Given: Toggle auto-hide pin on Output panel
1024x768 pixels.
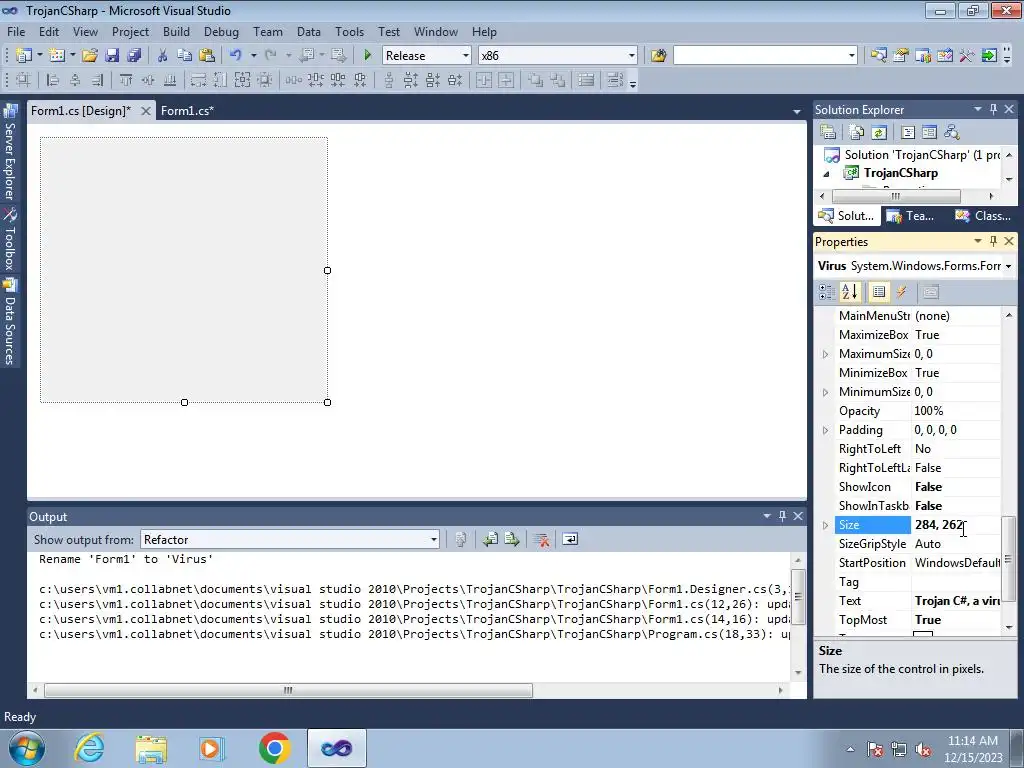Looking at the screenshot, I should 782,517.
